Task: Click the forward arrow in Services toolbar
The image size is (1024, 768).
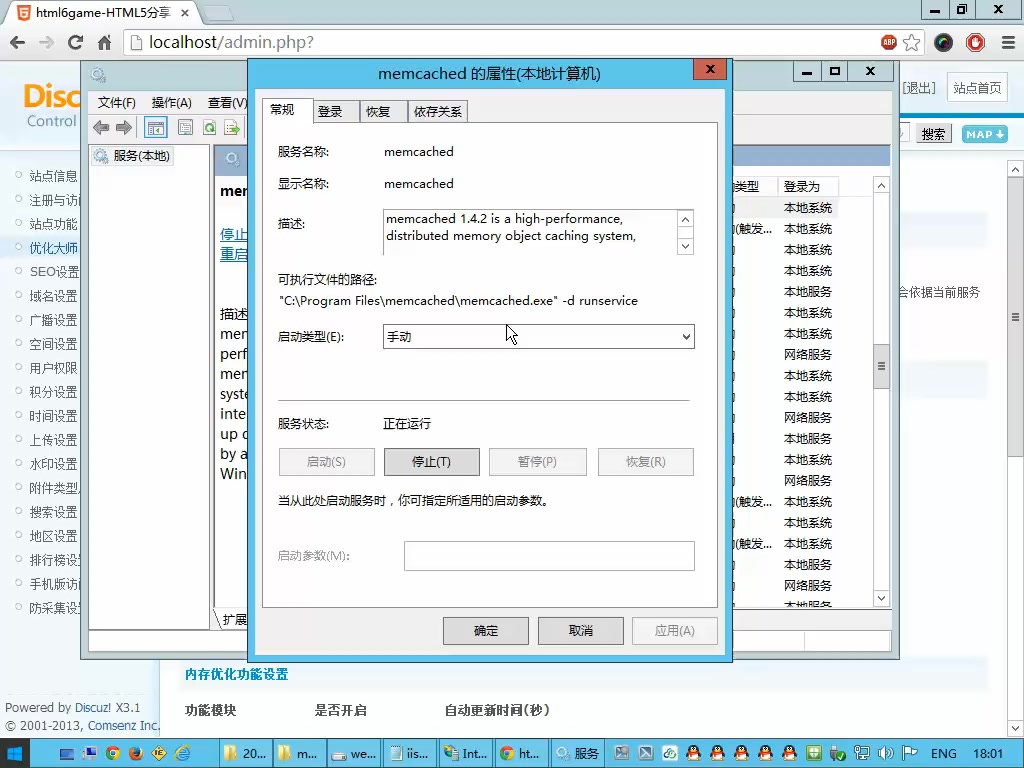Action: pos(123,127)
